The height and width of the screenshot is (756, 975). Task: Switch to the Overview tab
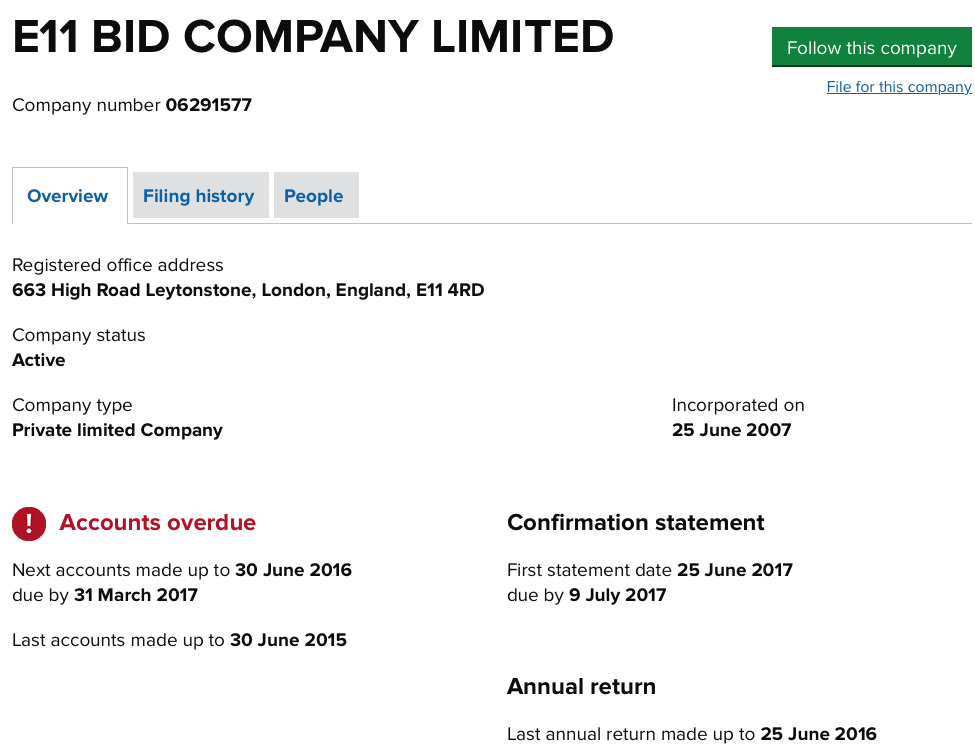click(x=70, y=196)
